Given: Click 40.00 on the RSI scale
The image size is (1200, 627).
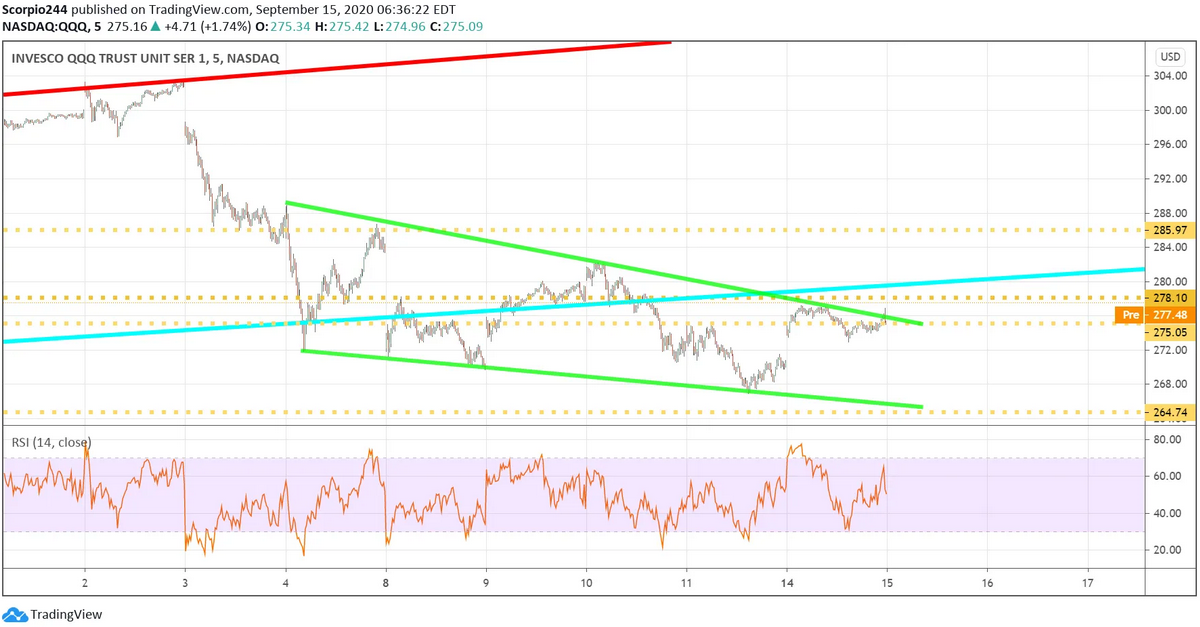Looking at the screenshot, I should [x=1168, y=513].
